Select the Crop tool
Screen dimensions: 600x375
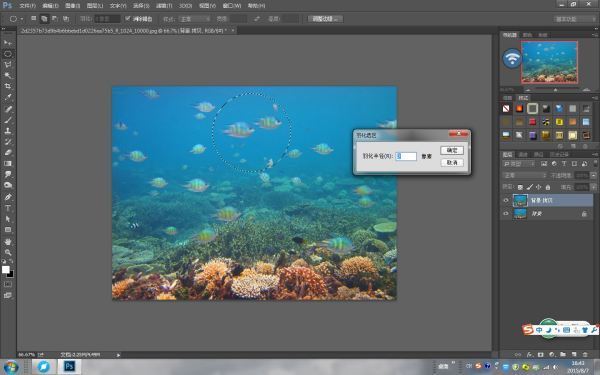point(8,86)
